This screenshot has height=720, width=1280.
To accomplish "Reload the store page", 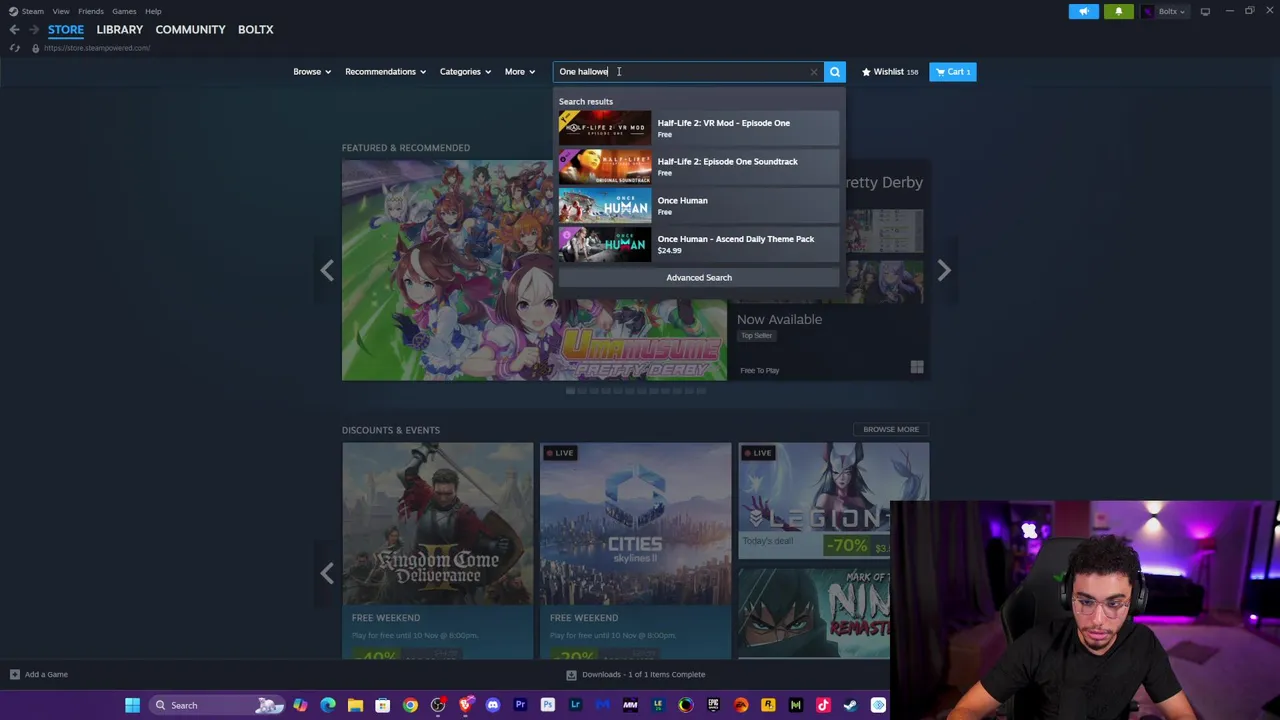I will coord(14,48).
